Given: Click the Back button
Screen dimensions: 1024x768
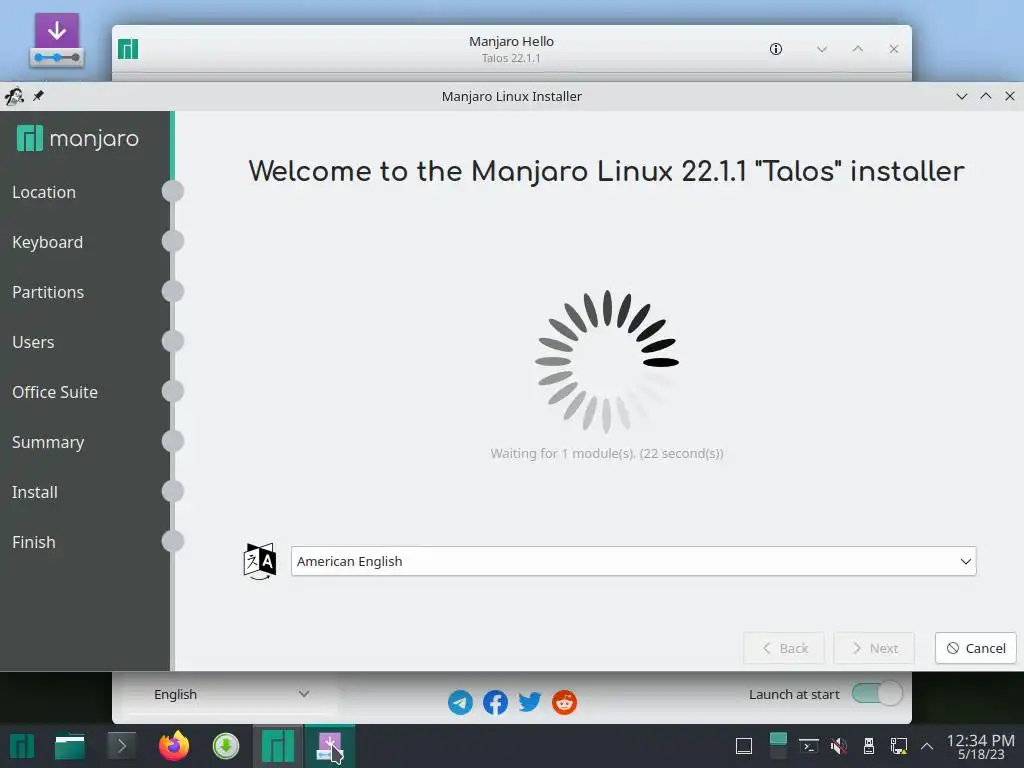Looking at the screenshot, I should pyautogui.click(x=784, y=648).
